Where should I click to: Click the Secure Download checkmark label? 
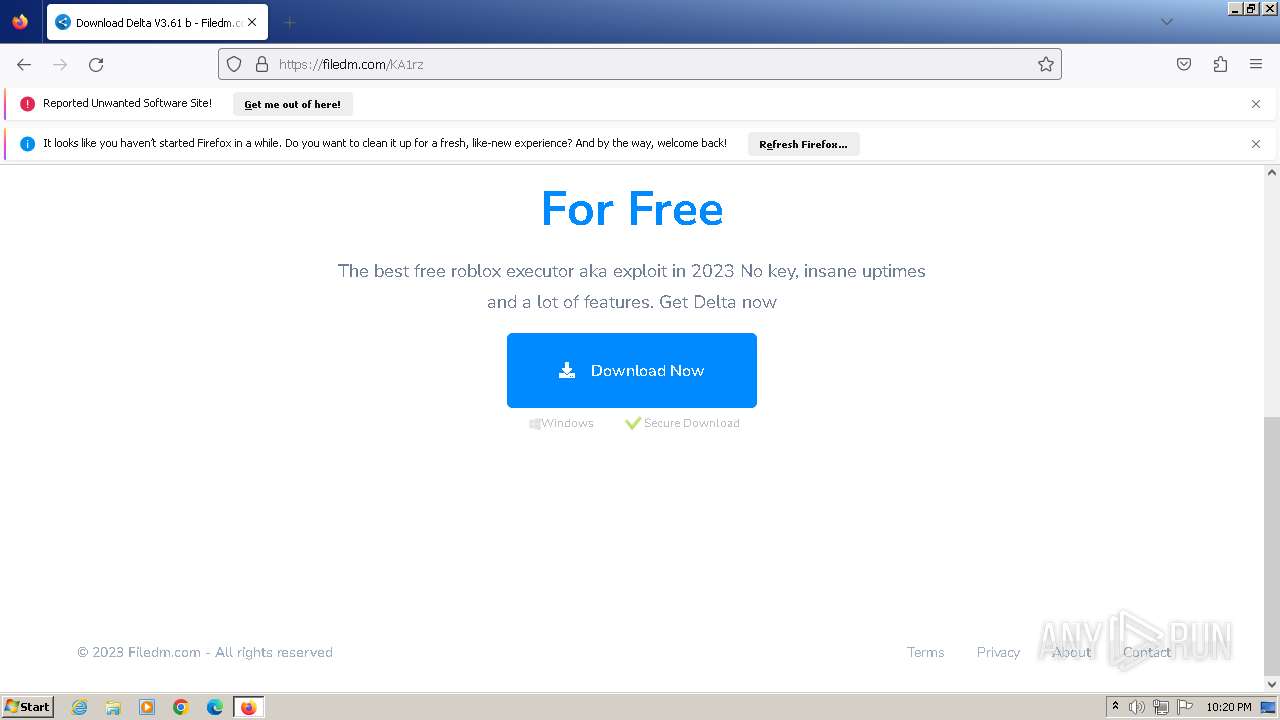[x=682, y=423]
